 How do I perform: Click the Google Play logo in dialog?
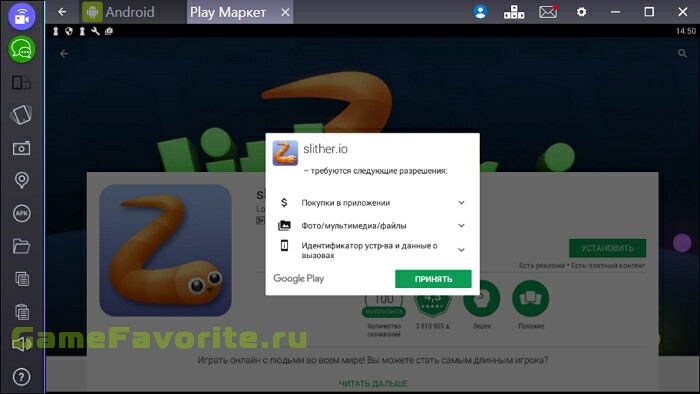coord(299,278)
